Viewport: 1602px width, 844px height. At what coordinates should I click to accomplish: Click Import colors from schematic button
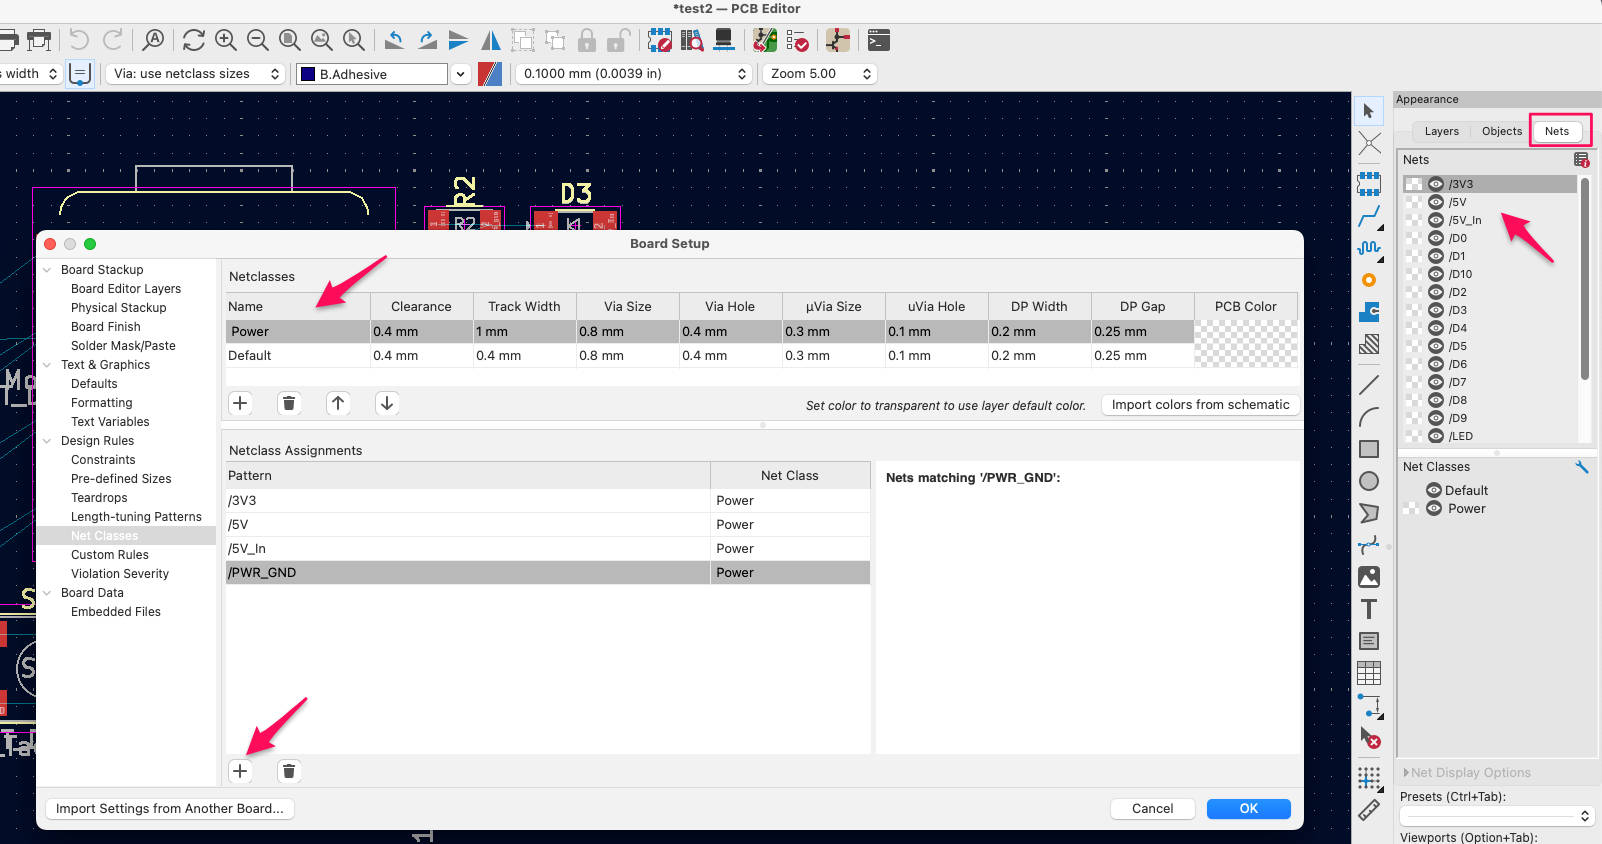(x=1200, y=405)
